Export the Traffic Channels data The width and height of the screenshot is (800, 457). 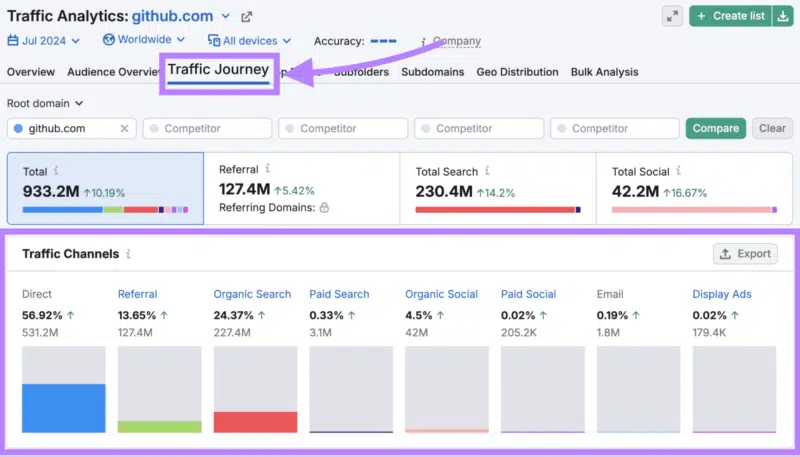(x=745, y=253)
